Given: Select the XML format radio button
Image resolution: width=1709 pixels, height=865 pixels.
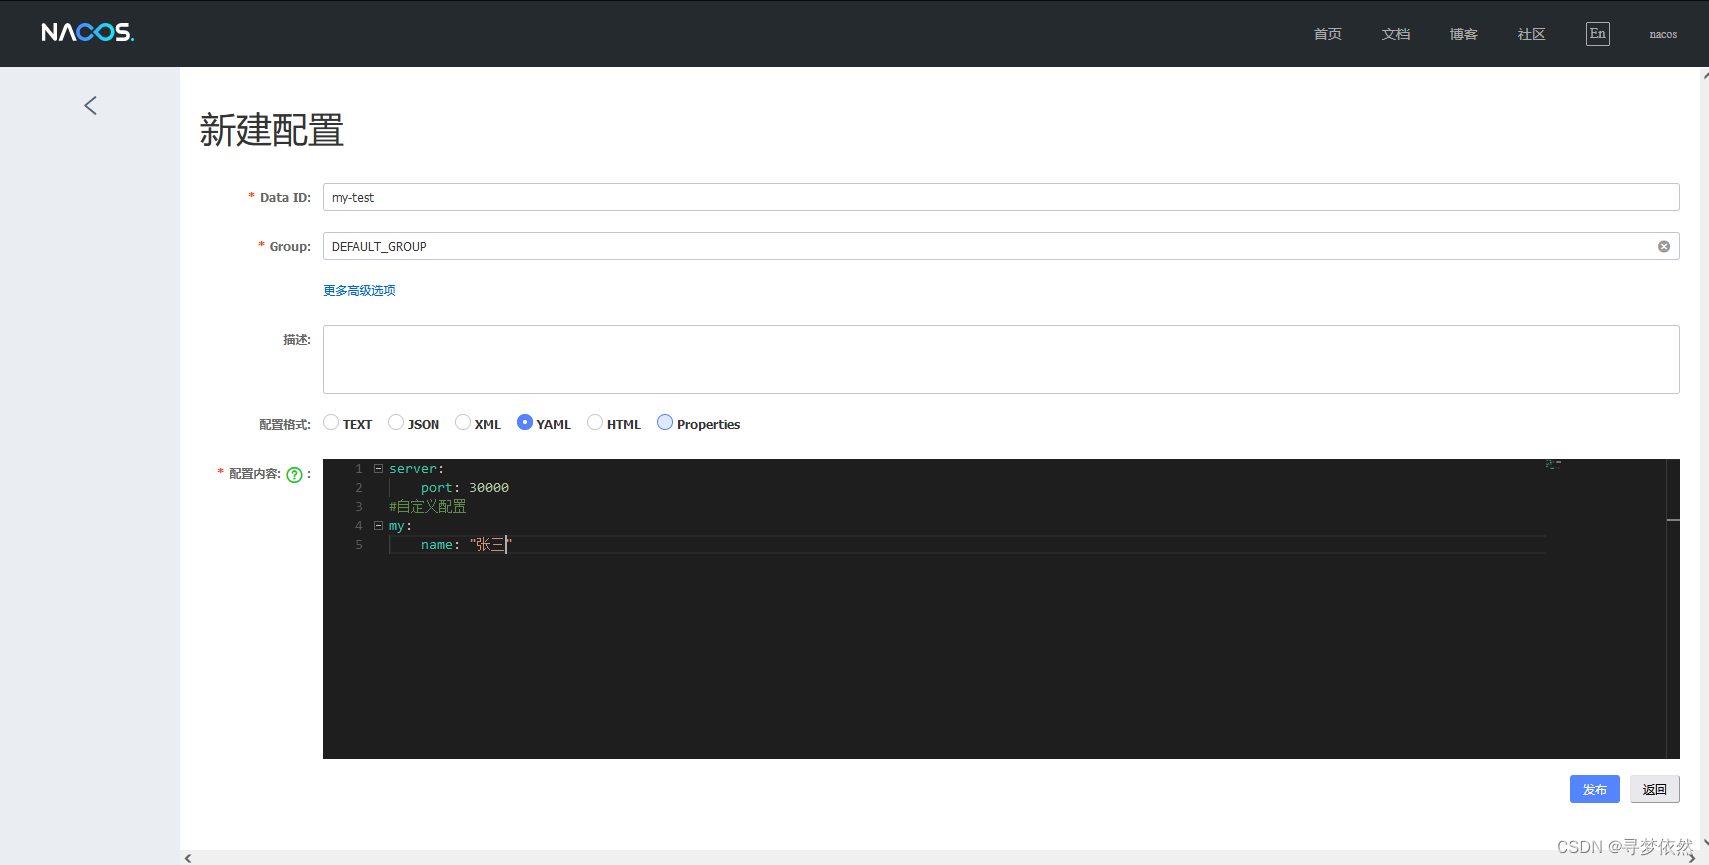Looking at the screenshot, I should 463,422.
